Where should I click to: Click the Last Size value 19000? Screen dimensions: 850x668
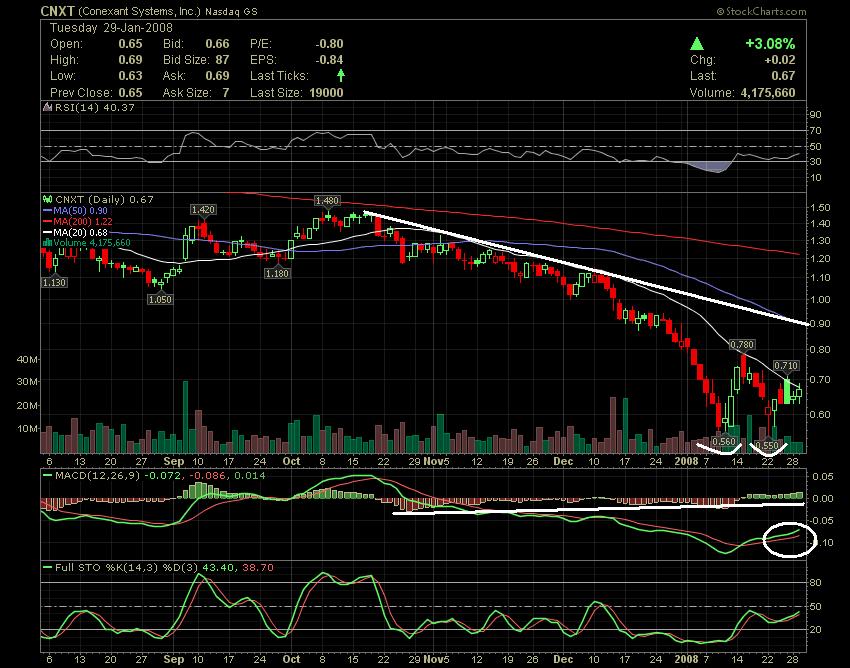pos(326,93)
